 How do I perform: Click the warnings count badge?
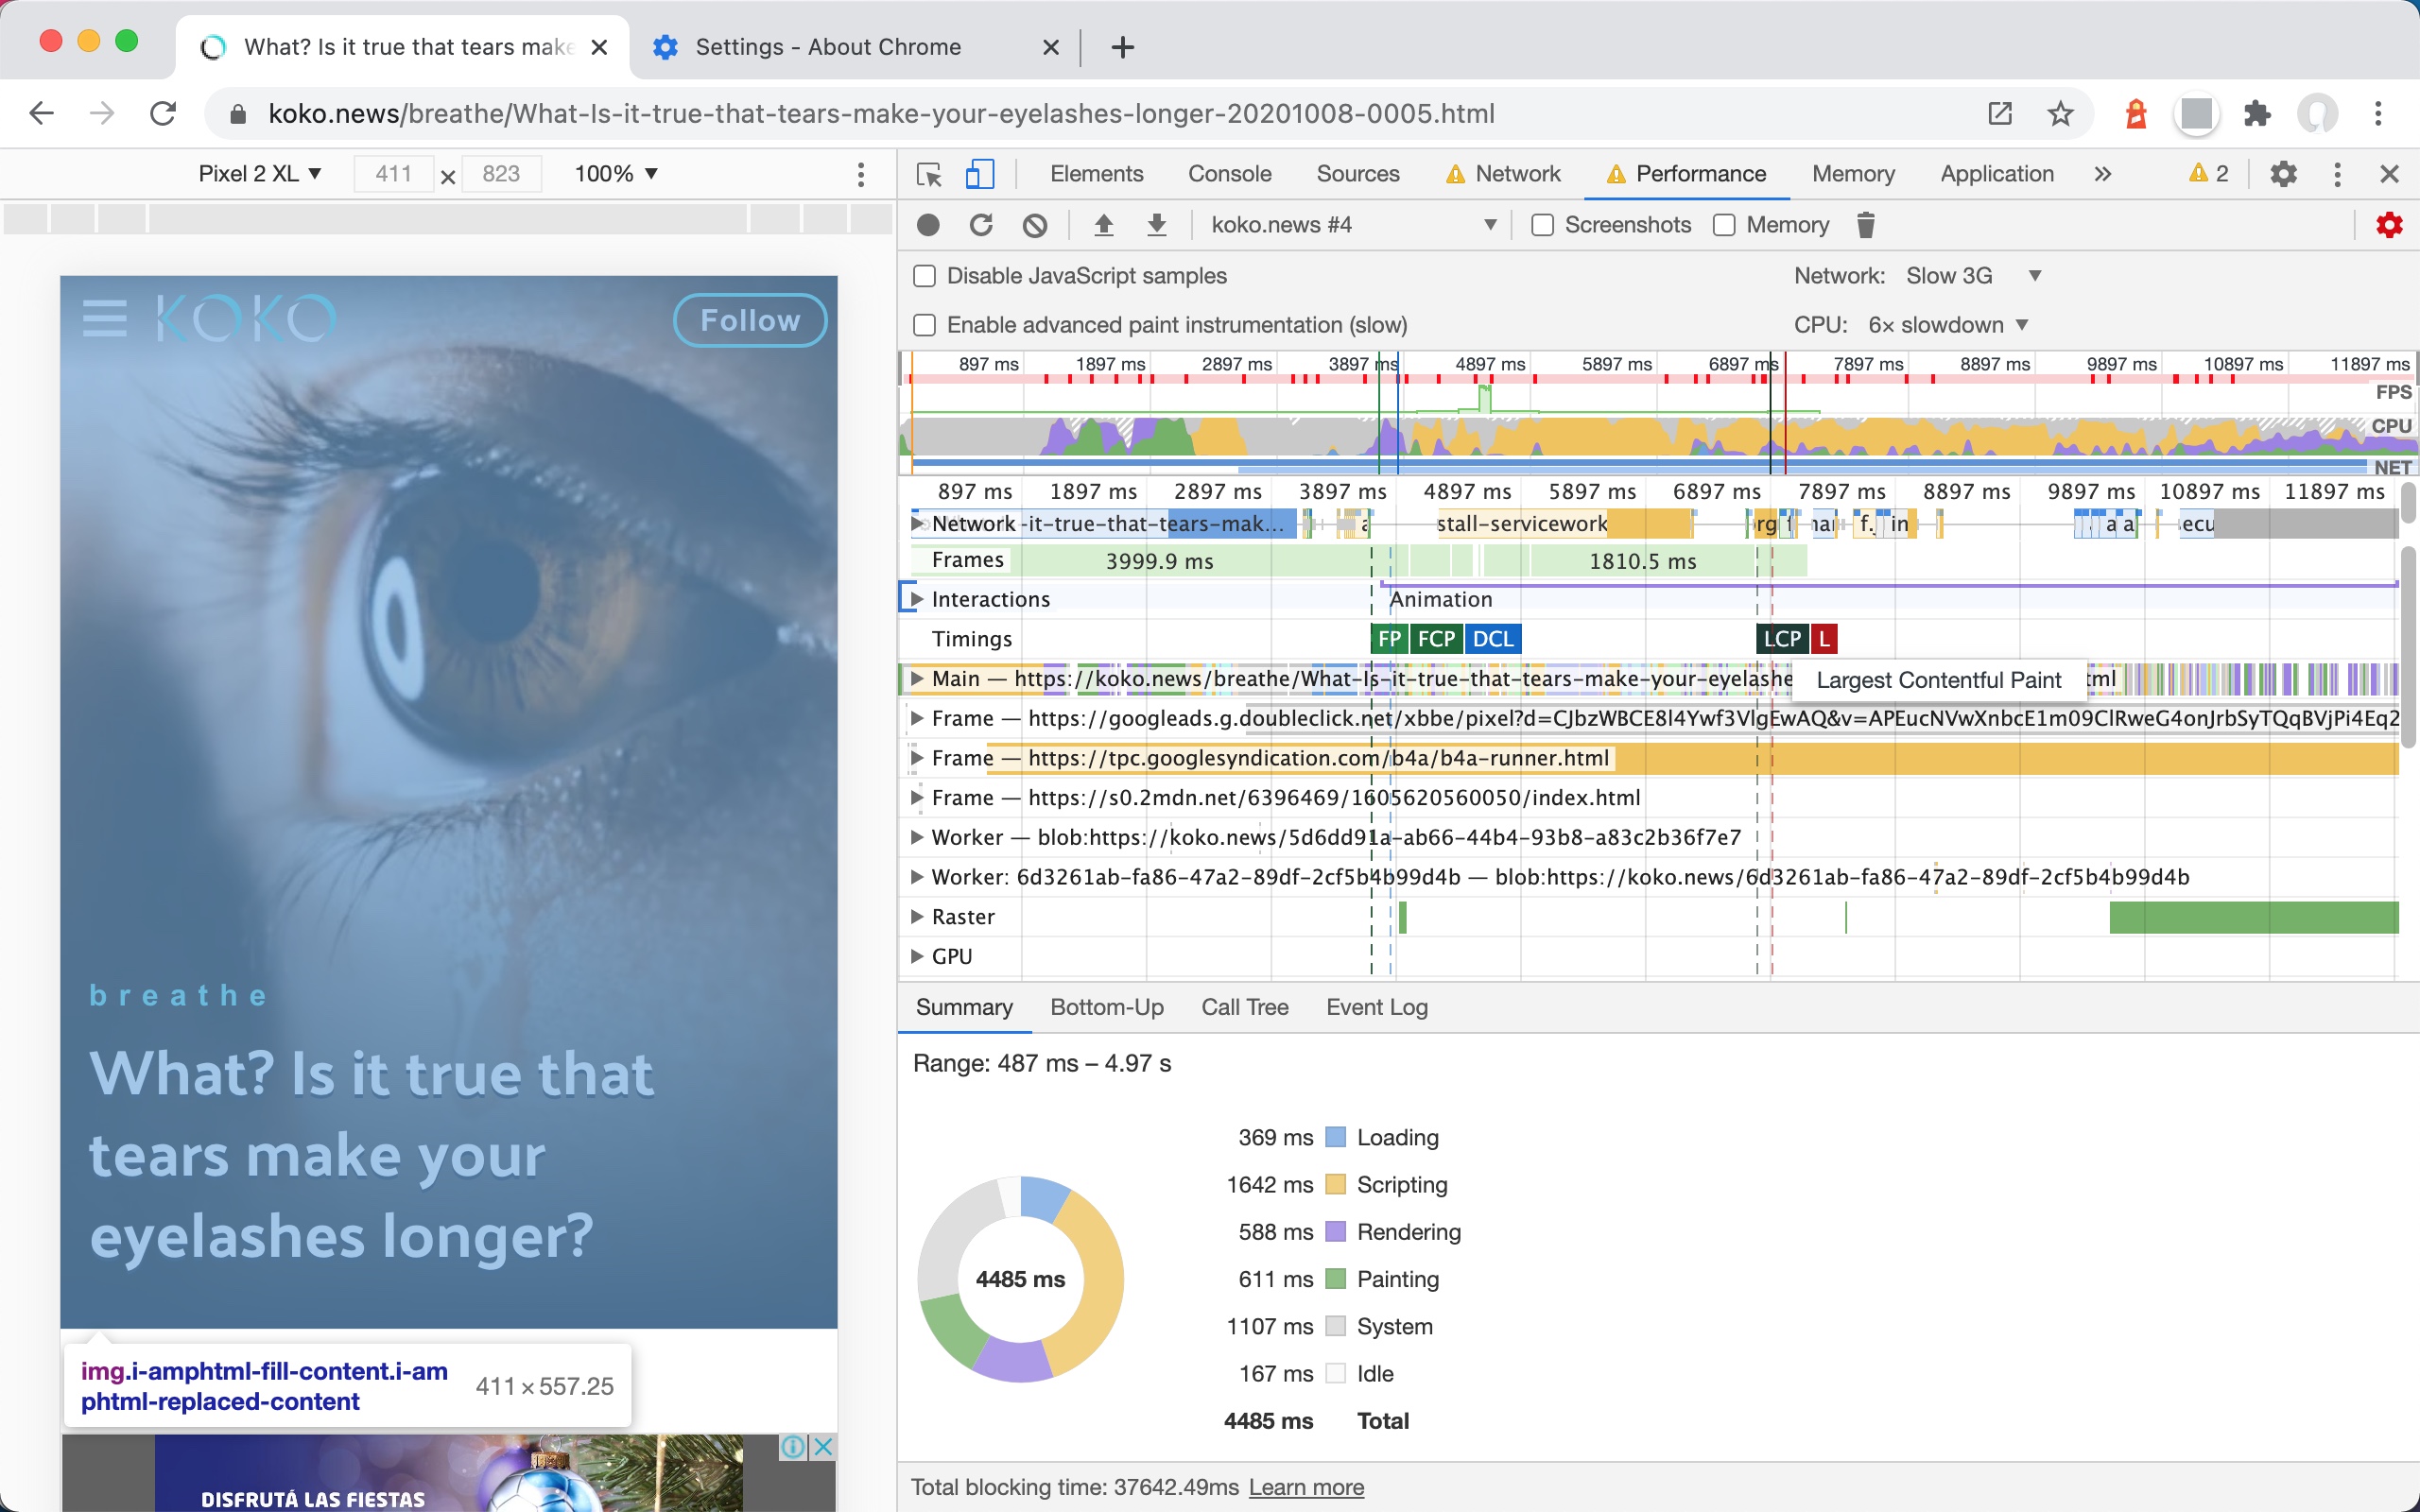pyautogui.click(x=2208, y=174)
